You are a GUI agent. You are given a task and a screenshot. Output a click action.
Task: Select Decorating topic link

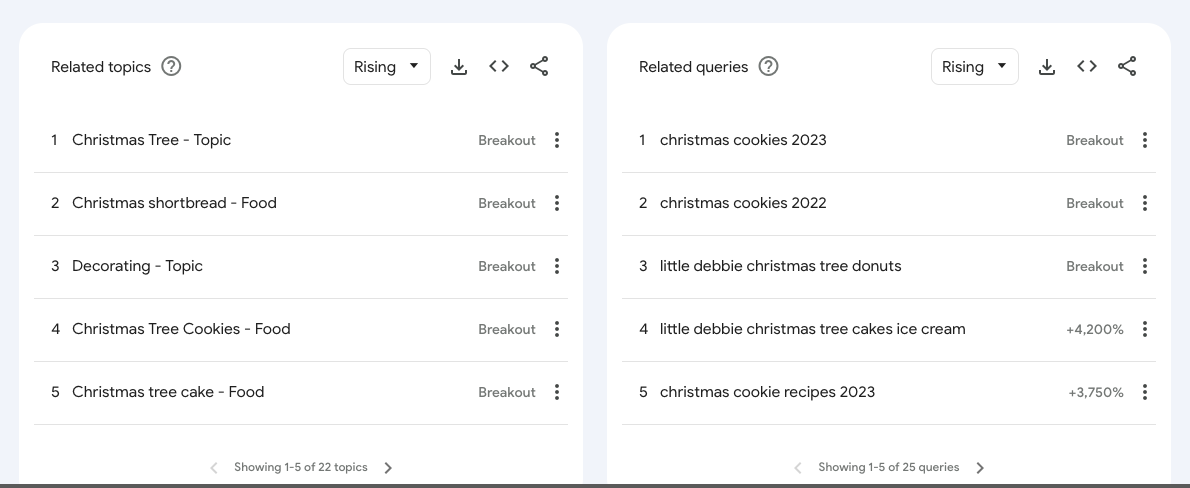(x=137, y=266)
